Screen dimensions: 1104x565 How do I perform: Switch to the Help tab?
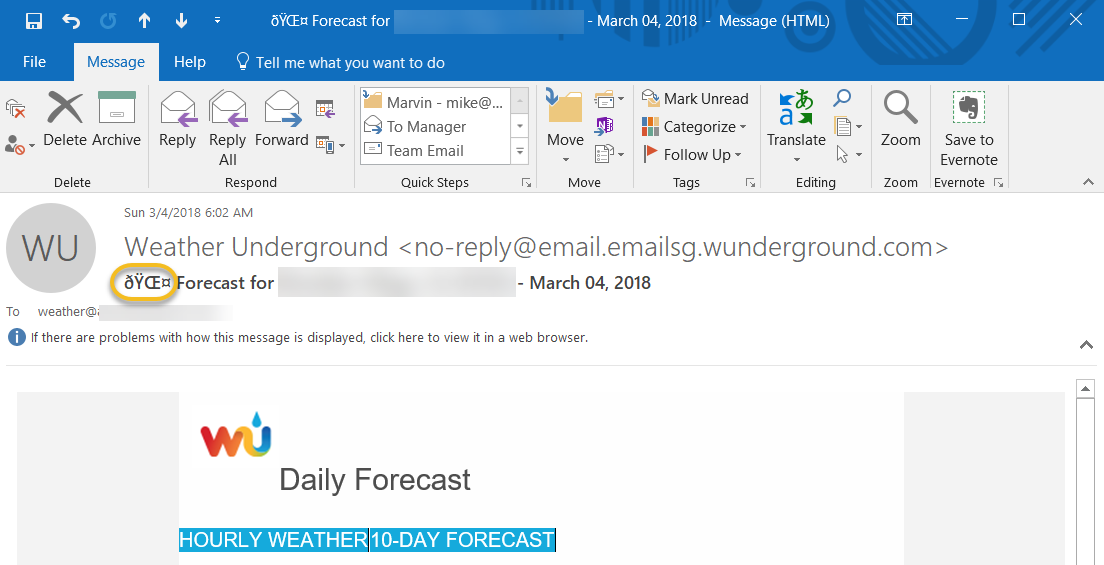click(x=189, y=62)
